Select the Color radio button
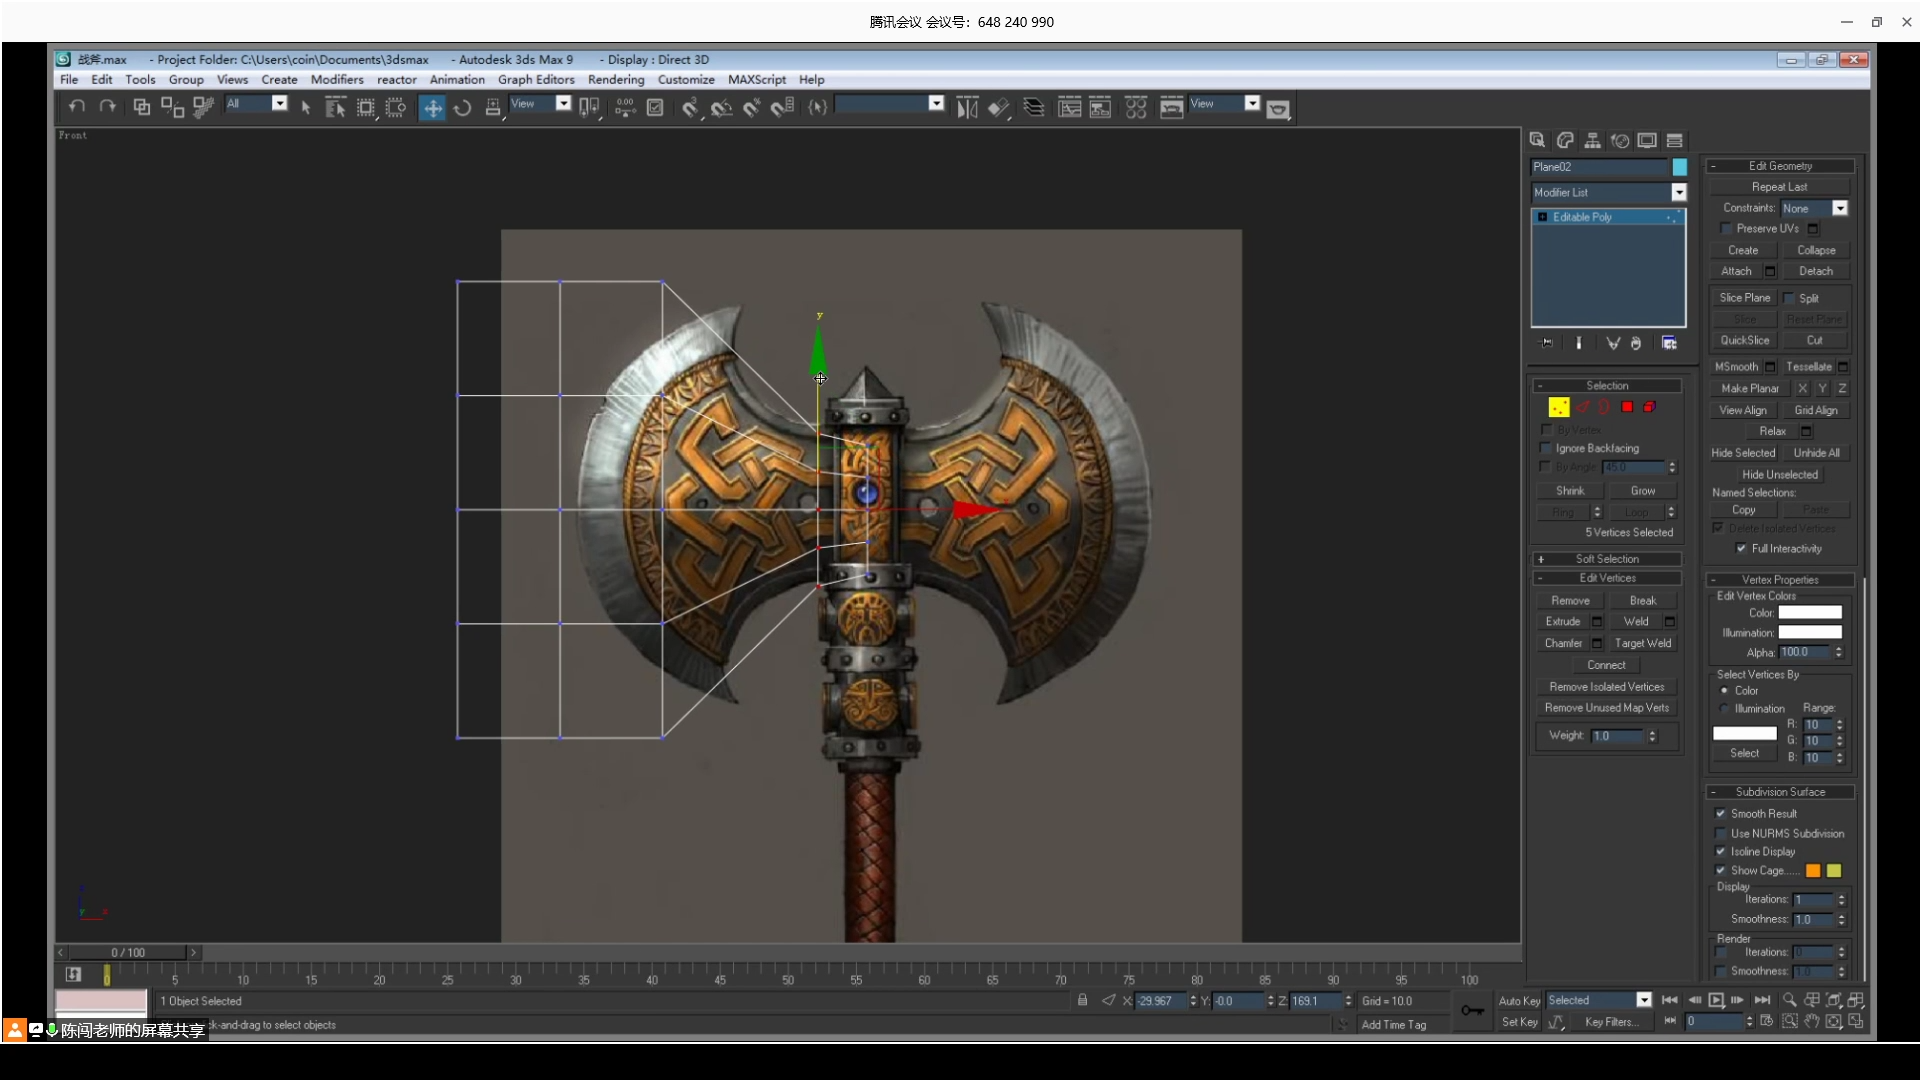The width and height of the screenshot is (1920, 1080). (1725, 691)
